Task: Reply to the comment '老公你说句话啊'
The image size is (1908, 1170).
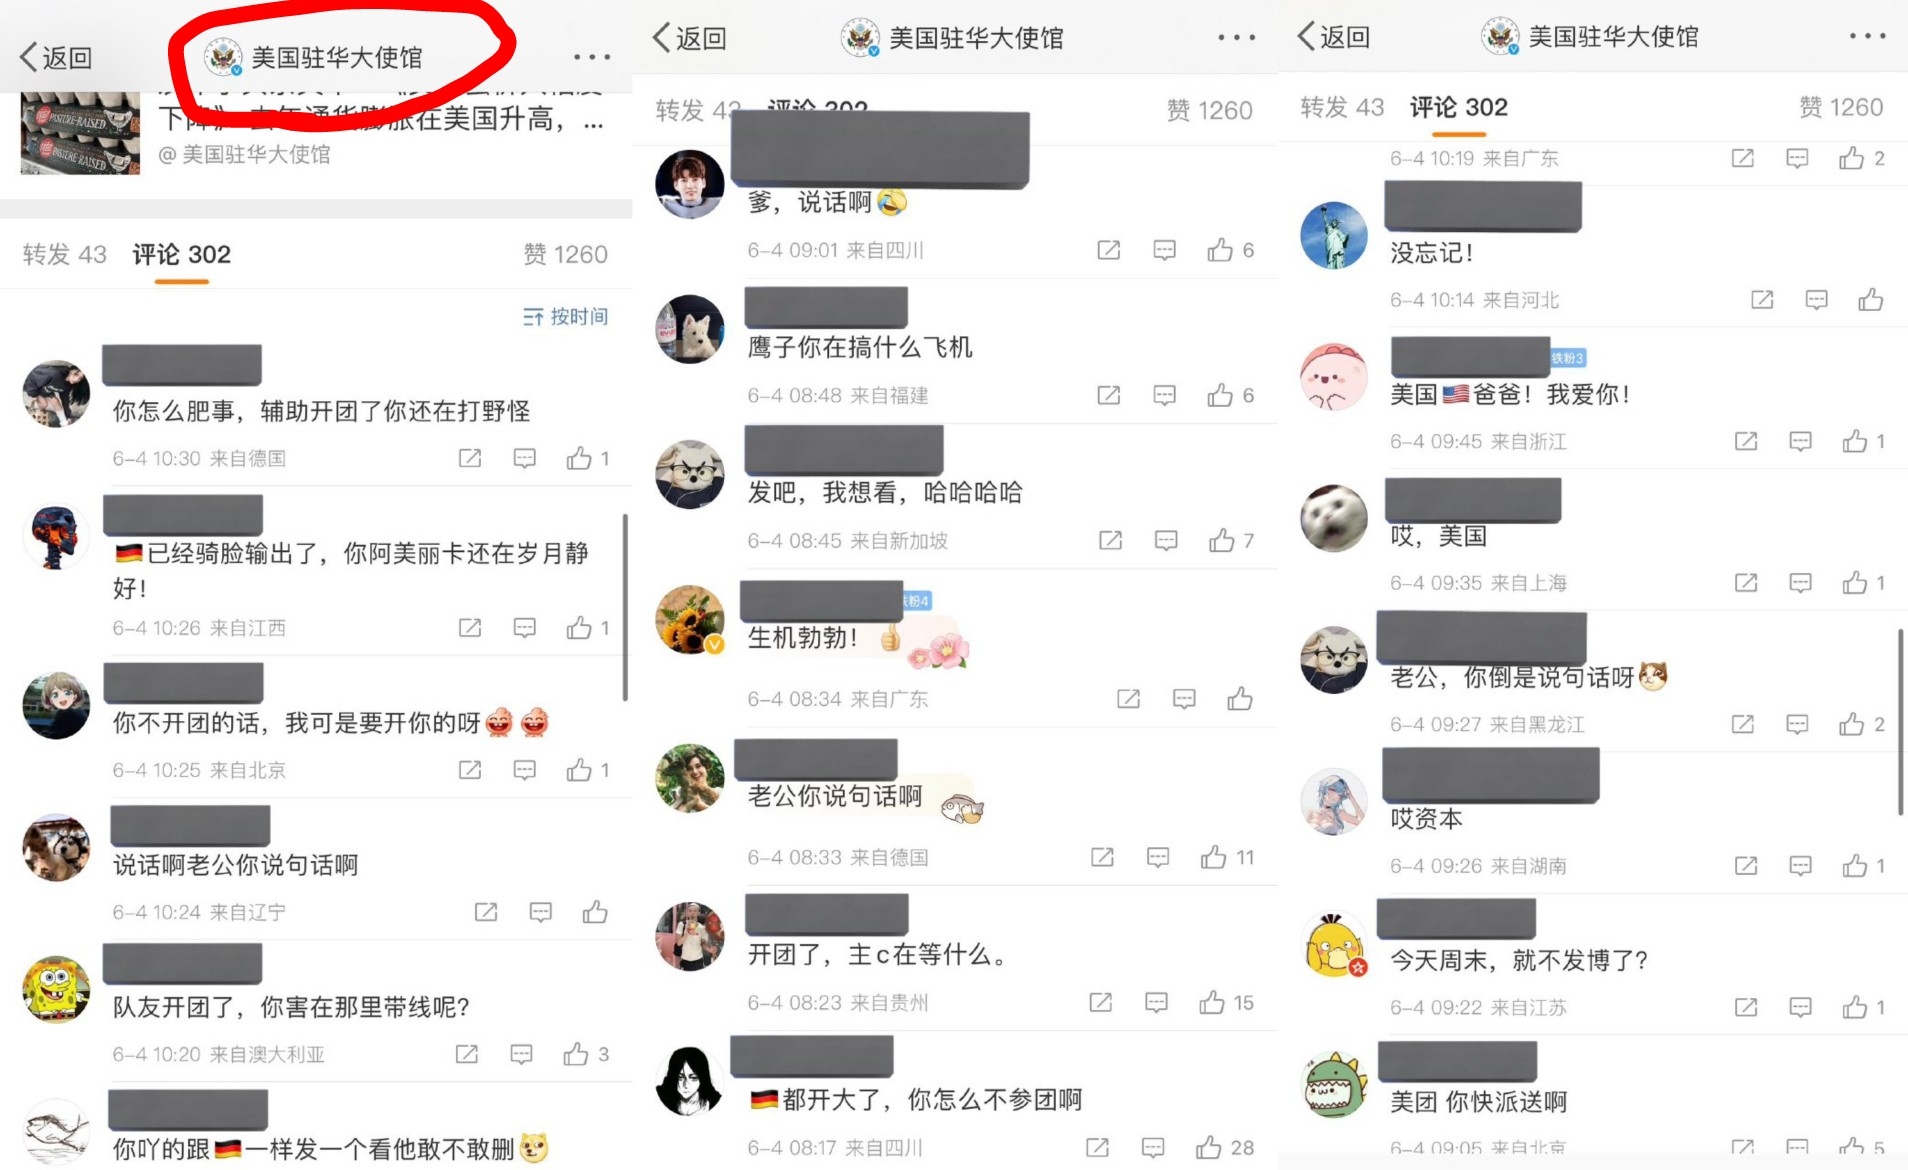Action: pyautogui.click(x=1158, y=857)
